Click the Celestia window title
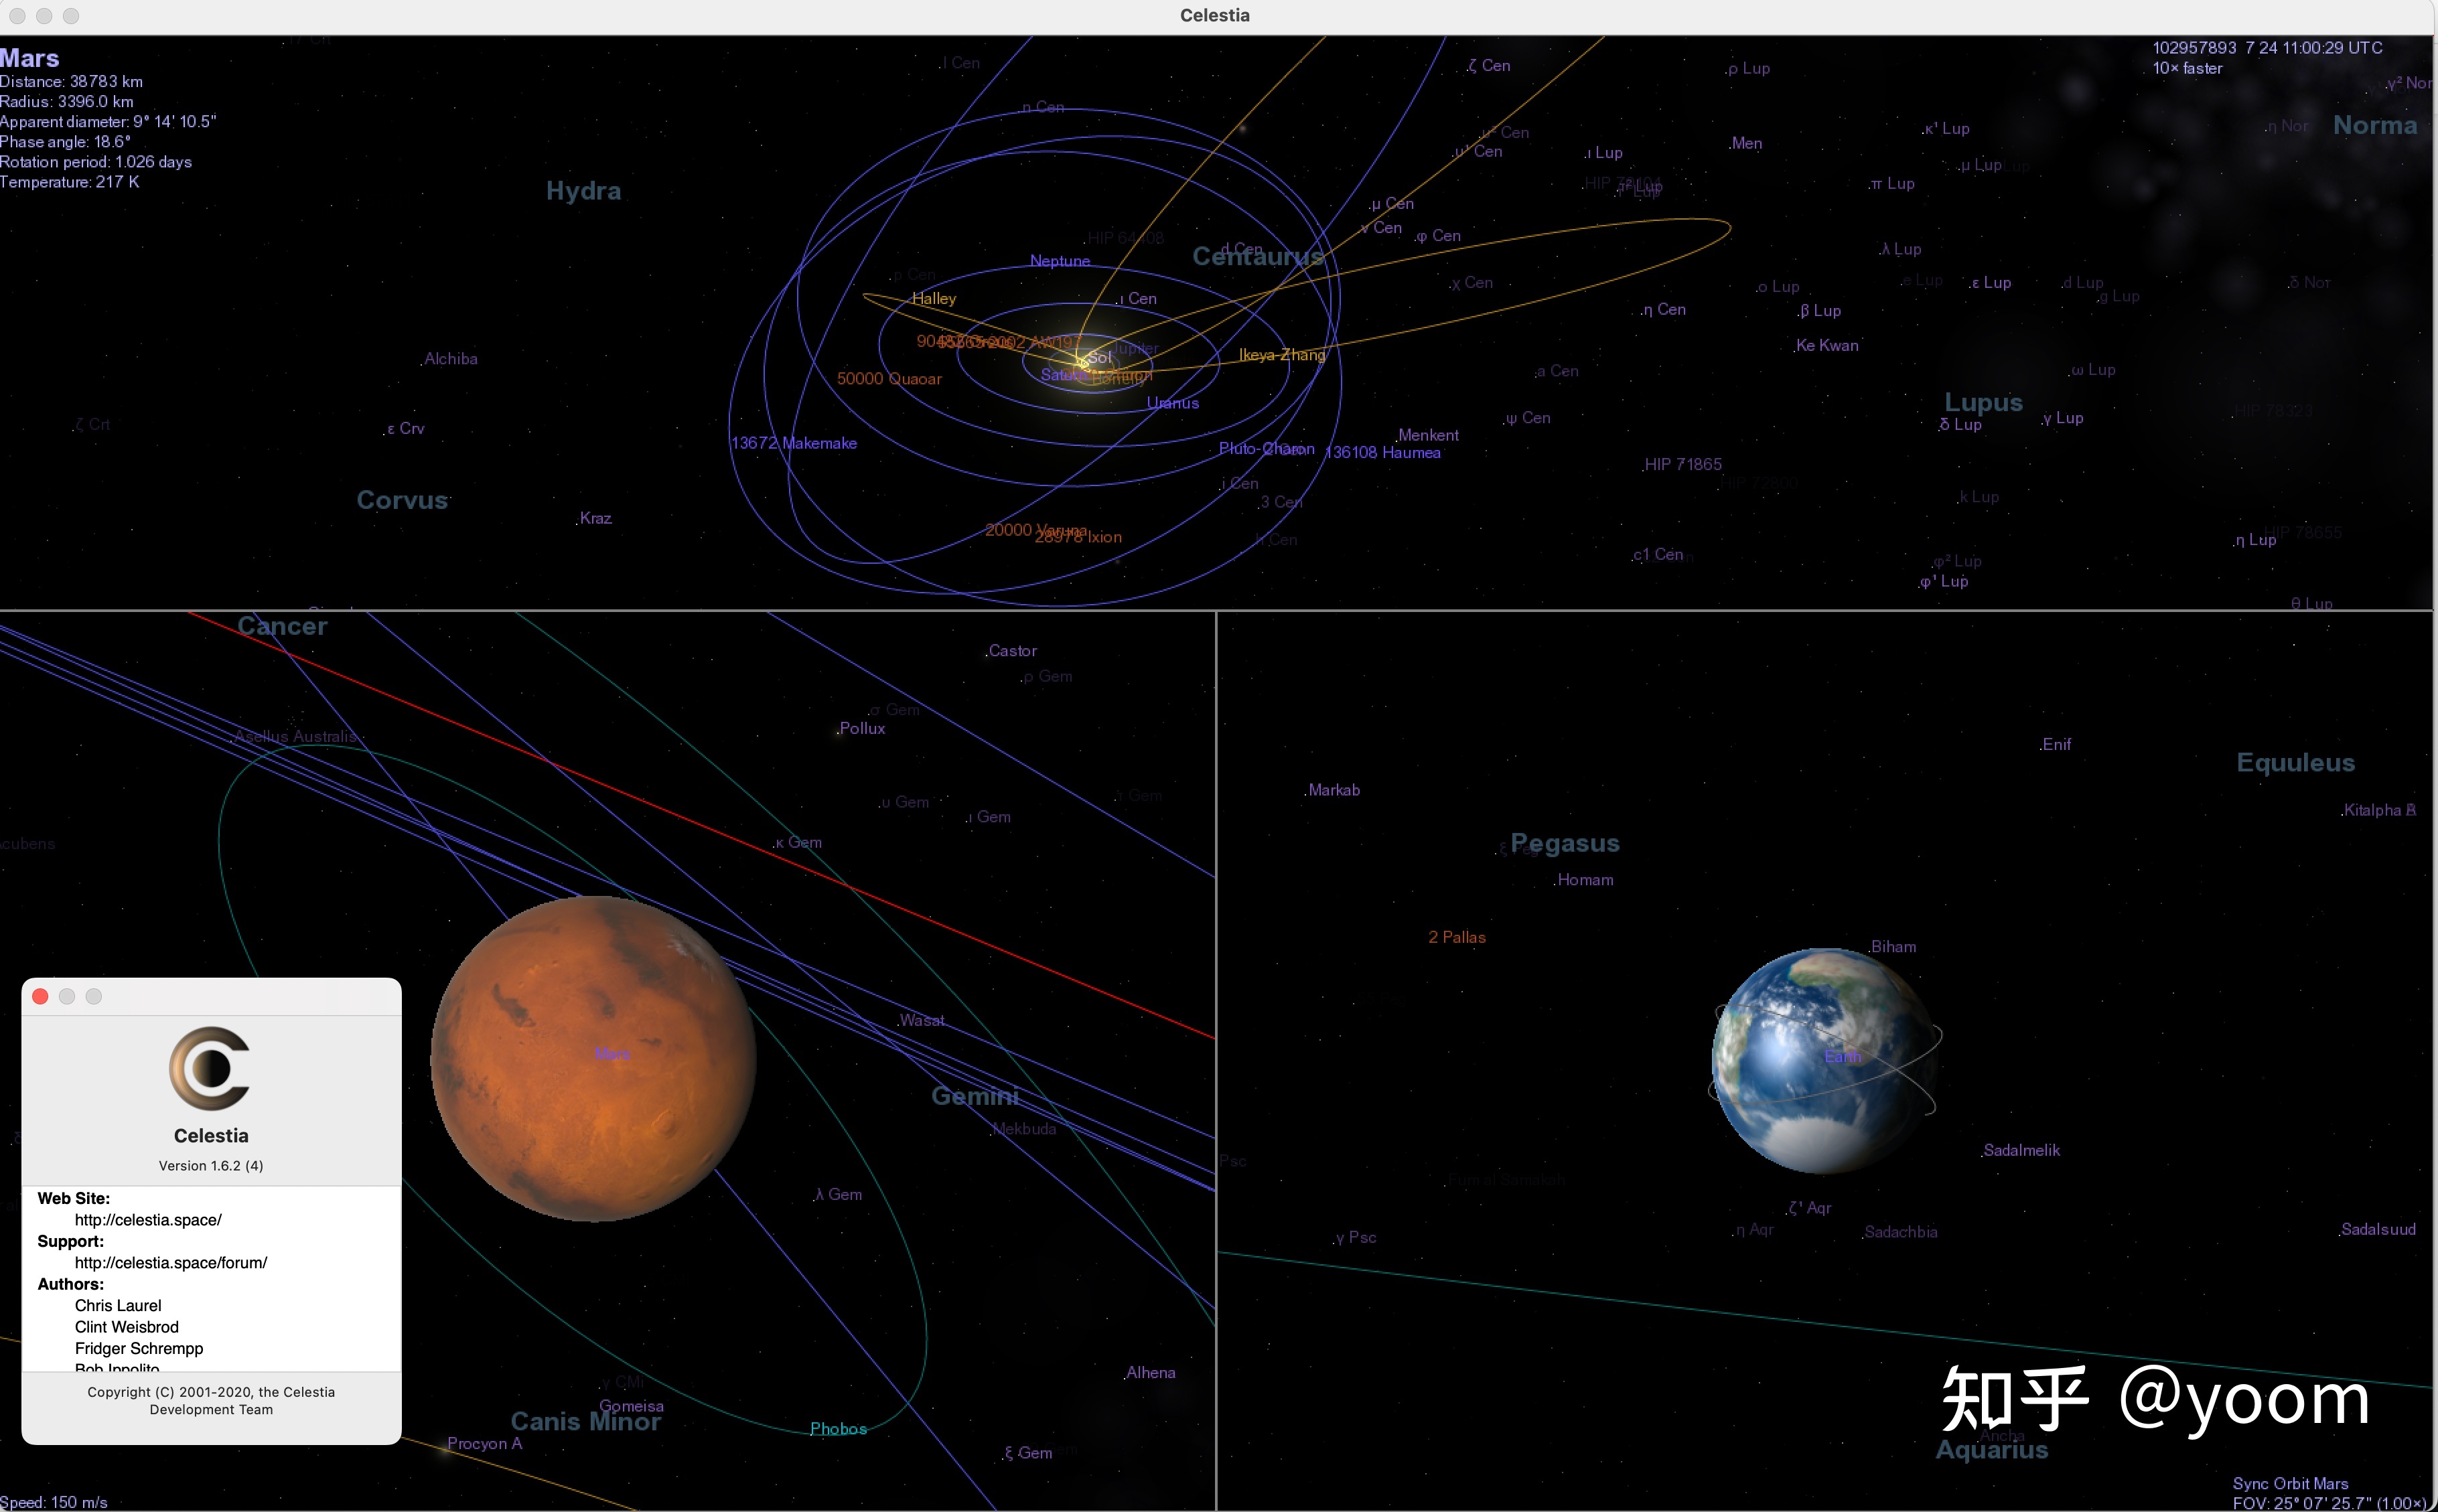 pos(1214,15)
